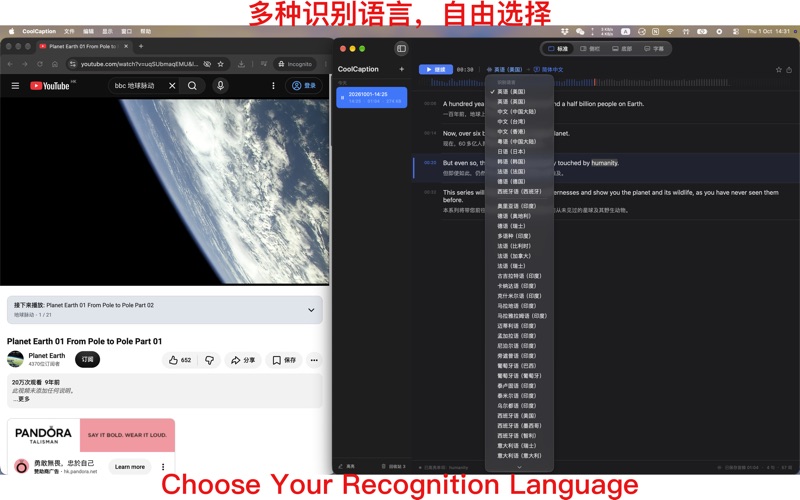Click the 继续 play button
Screen dimensions: 800x500
(x=436, y=69)
